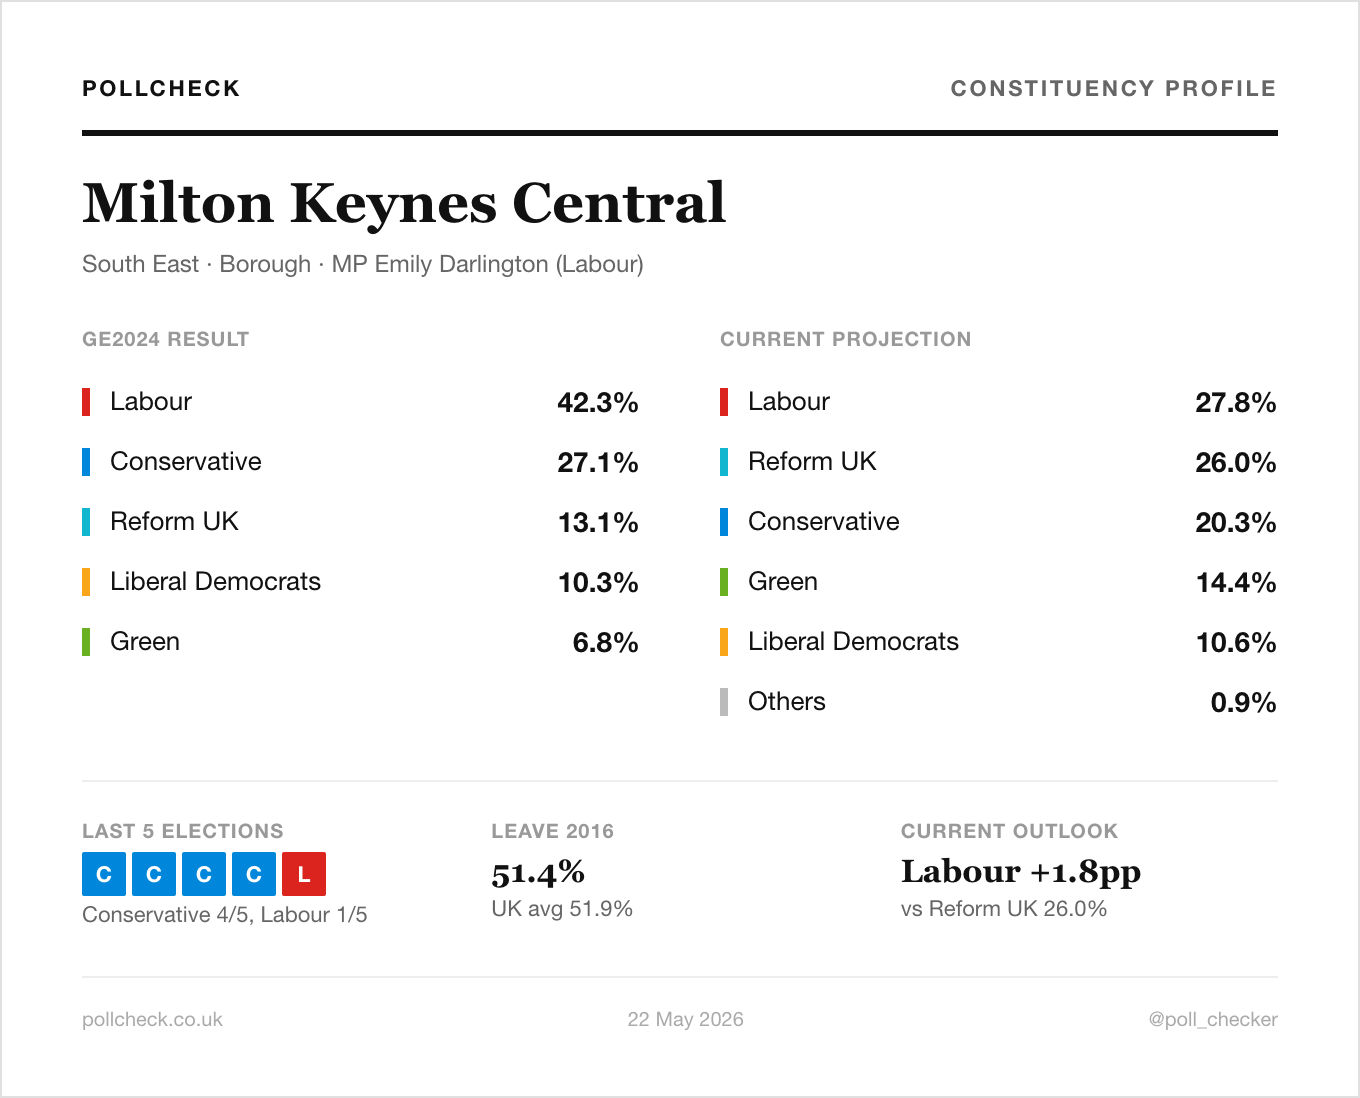Image resolution: width=1360 pixels, height=1098 pixels.
Task: Click red Labour swatch under GE2024 Result
Action: 86,402
